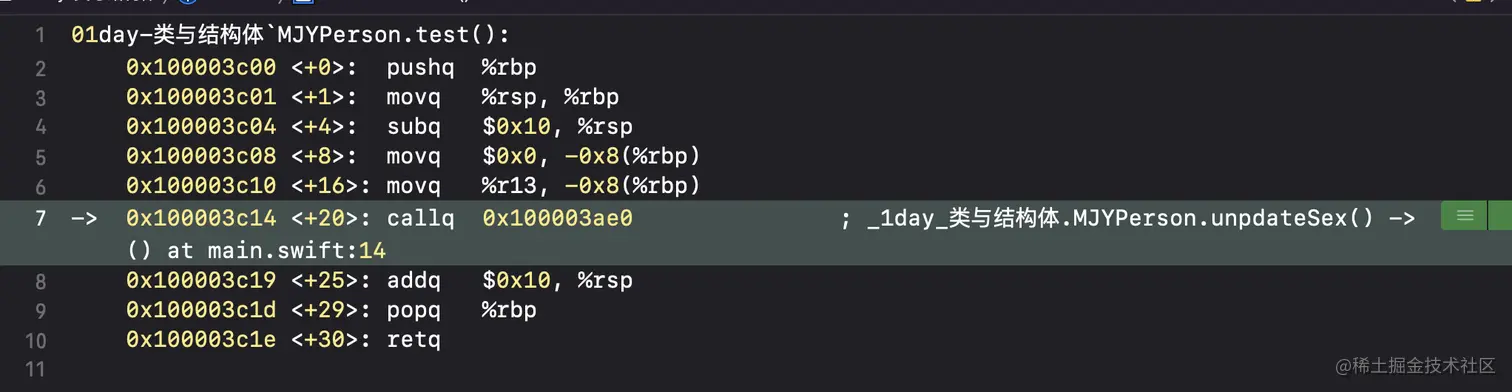Click the callq target address 0x100003ae0
Viewport: 1512px width, 392px height.
pos(557,217)
